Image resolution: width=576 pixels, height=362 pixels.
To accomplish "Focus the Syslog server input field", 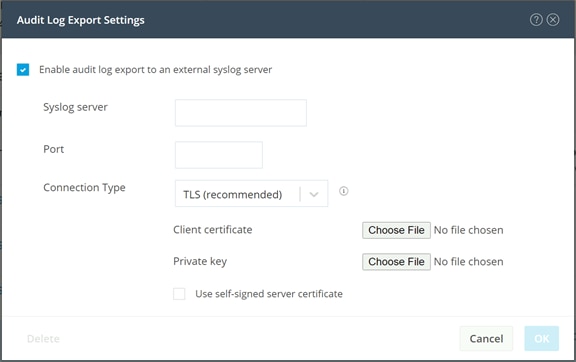I will [241, 113].
